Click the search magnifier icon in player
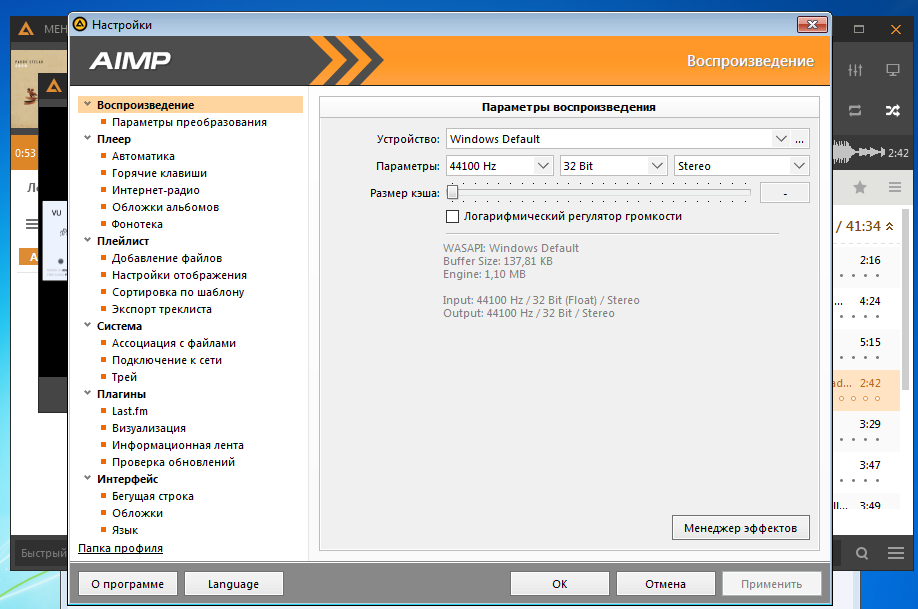The height and width of the screenshot is (609, 918). 862,553
